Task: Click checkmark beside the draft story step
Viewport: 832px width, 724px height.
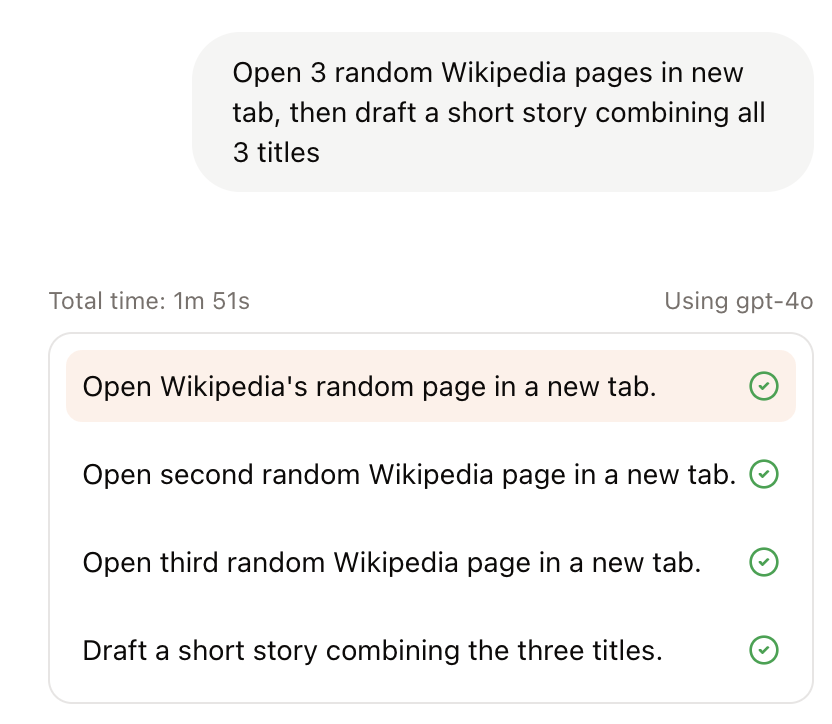Action: (x=764, y=651)
